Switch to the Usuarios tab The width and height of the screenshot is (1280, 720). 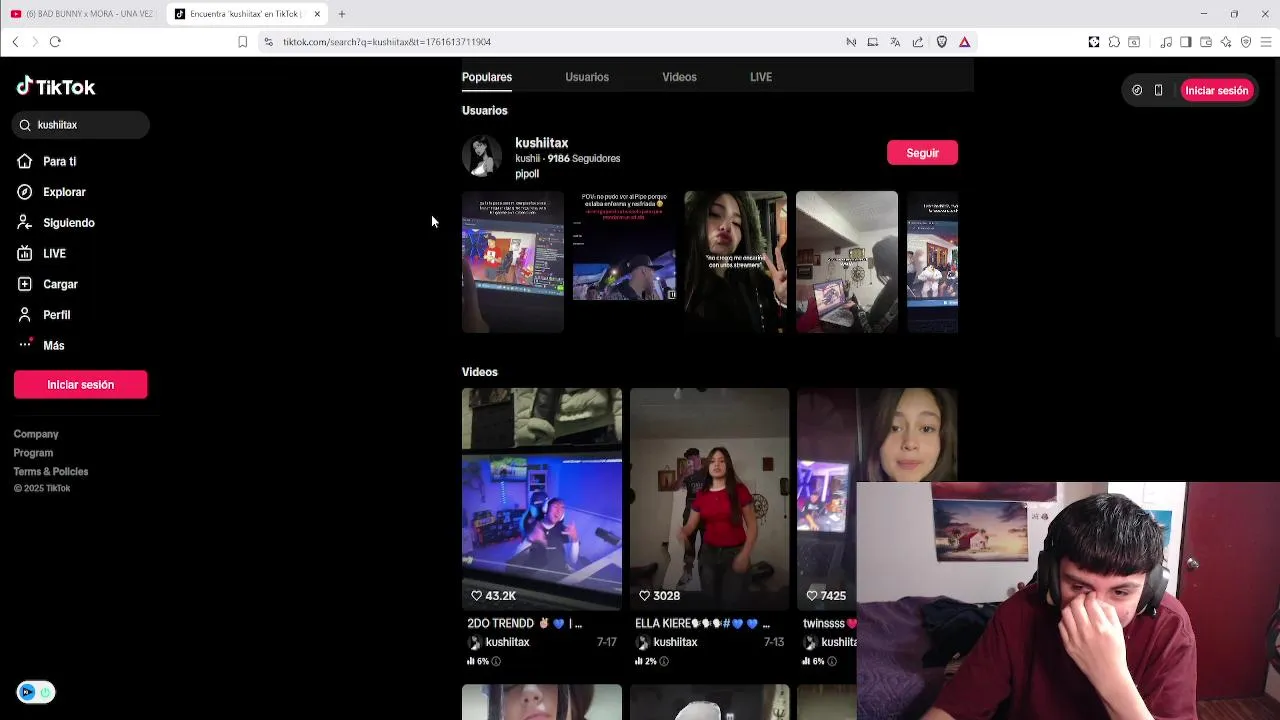[x=587, y=77]
